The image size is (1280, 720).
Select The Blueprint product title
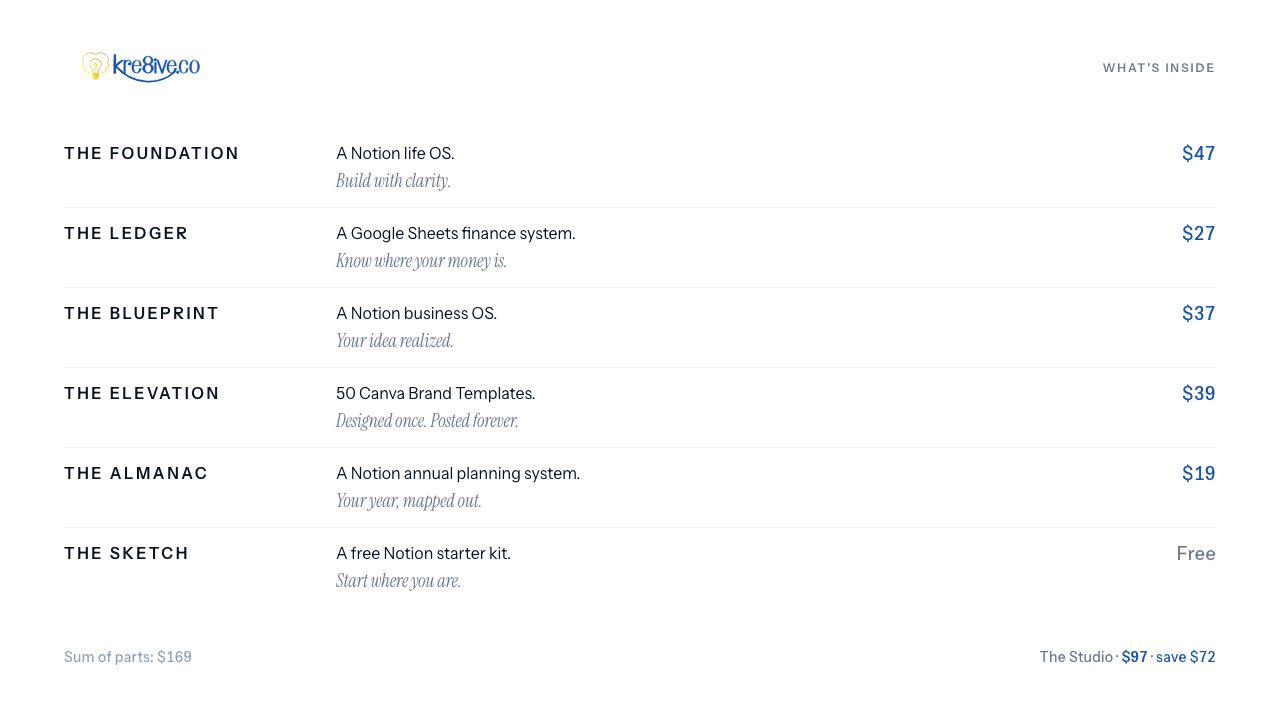(x=142, y=313)
